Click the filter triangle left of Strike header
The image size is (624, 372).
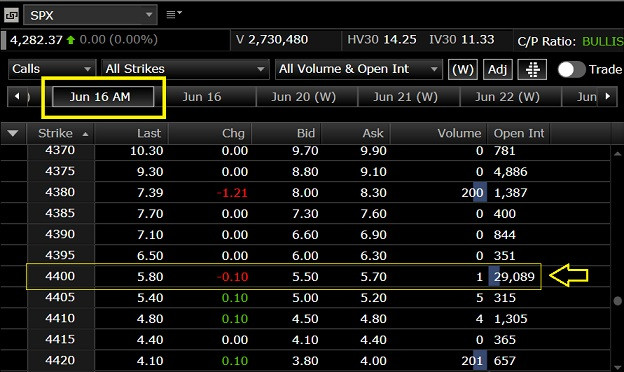coord(13,133)
